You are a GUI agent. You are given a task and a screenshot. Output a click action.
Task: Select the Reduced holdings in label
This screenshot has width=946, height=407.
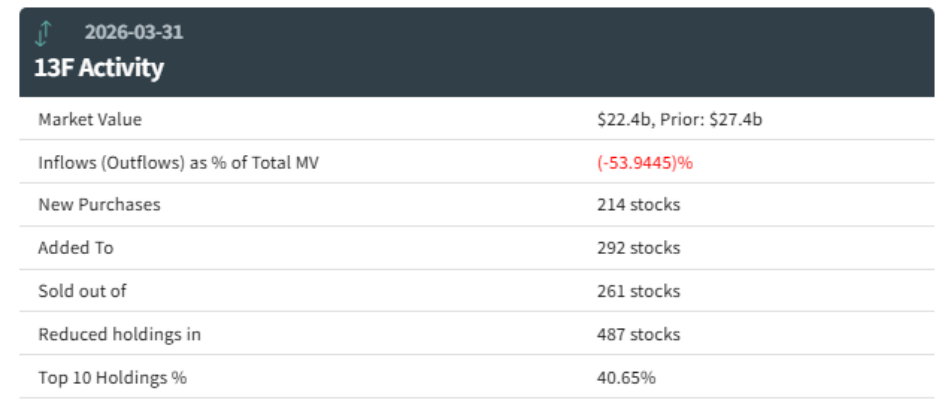tap(119, 334)
